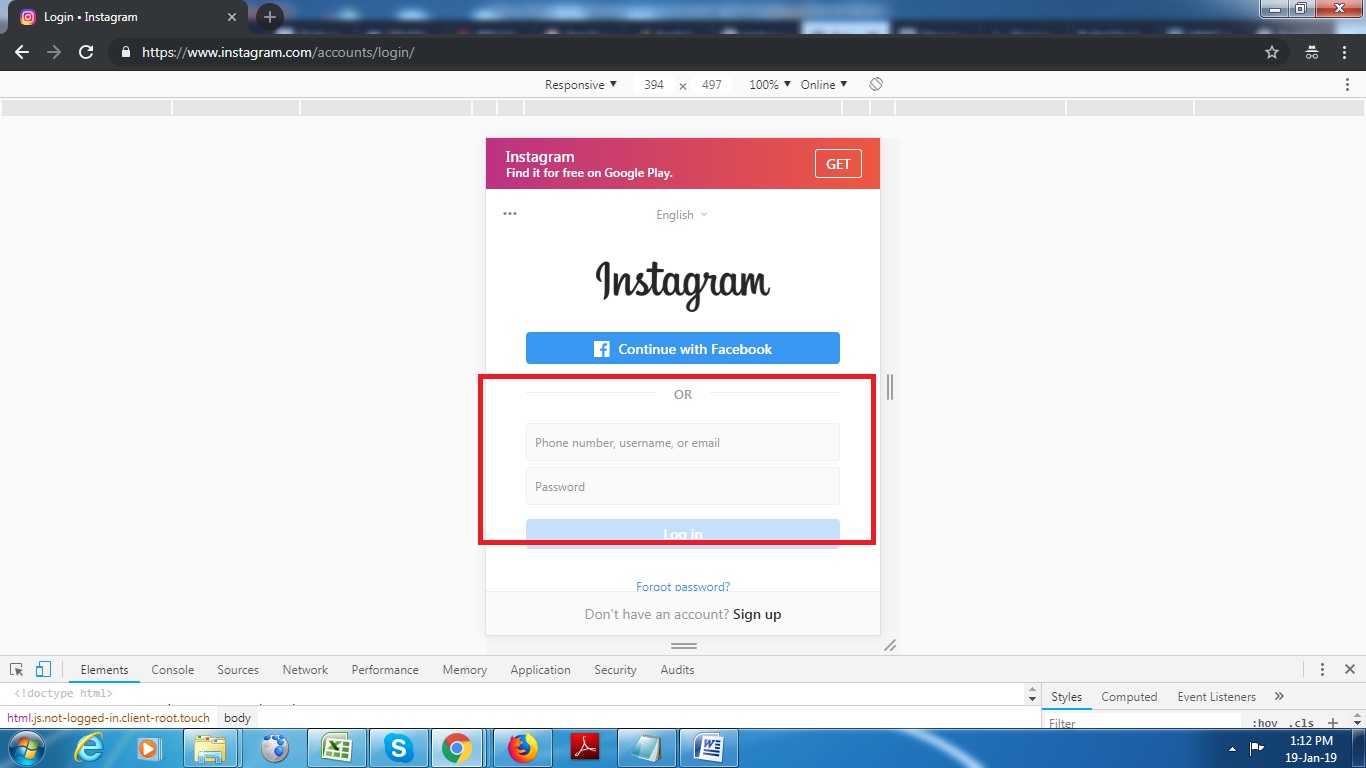Image resolution: width=1366 pixels, height=768 pixels.
Task: Click Continue with Facebook
Action: pyautogui.click(x=683, y=348)
